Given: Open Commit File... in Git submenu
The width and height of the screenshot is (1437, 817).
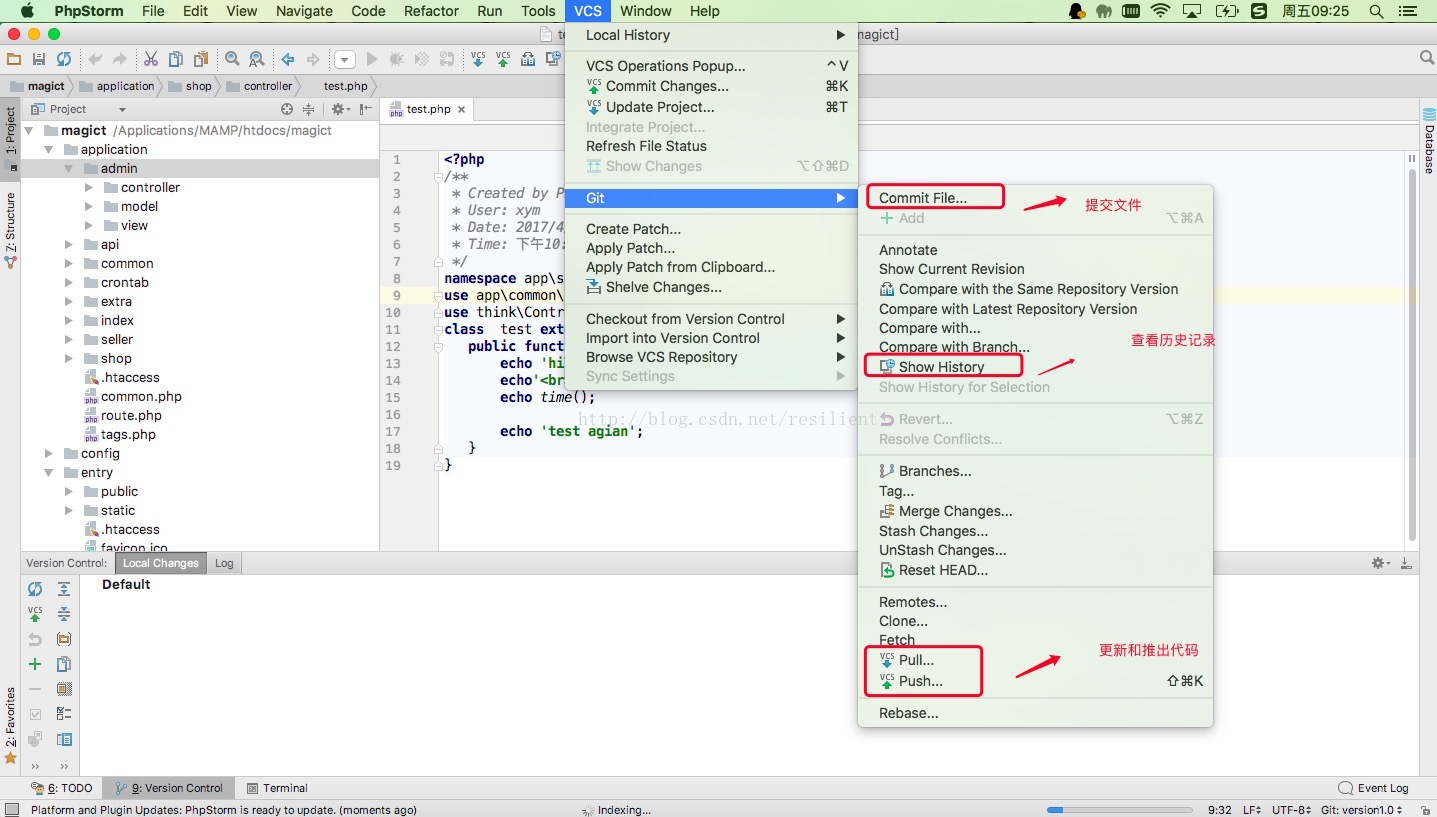Looking at the screenshot, I should (923, 198).
